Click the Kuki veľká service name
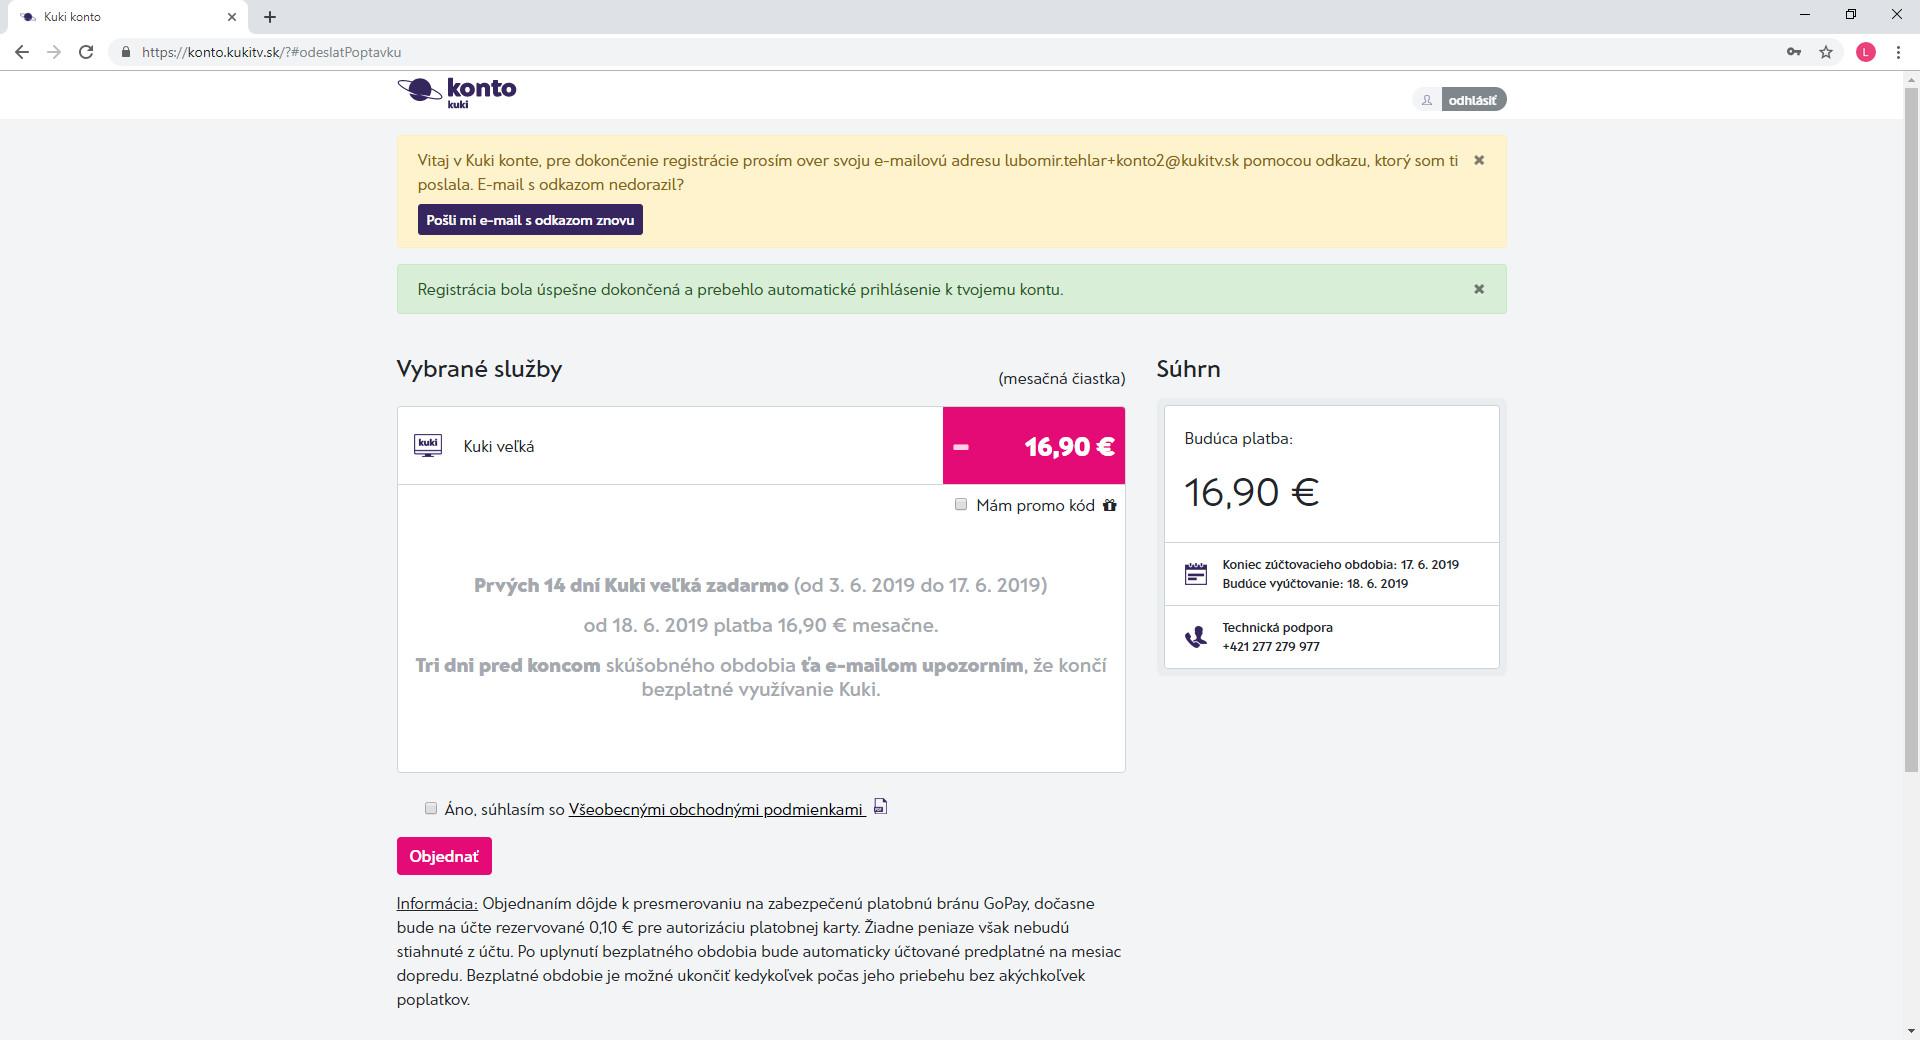Image resolution: width=1920 pixels, height=1040 pixels. 499,446
